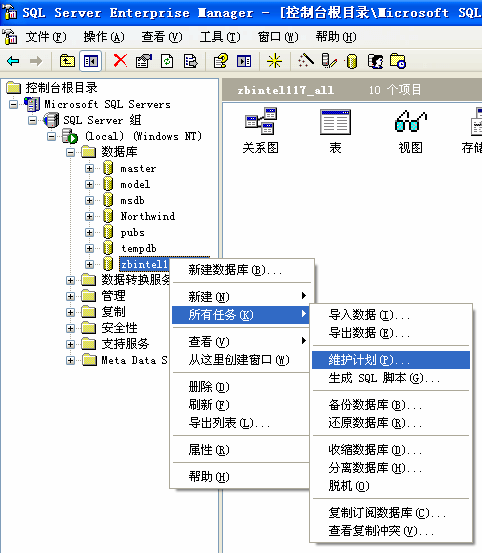Click the New database cylinder toolbar icon
Image resolution: width=482 pixels, height=553 pixels.
352,61
